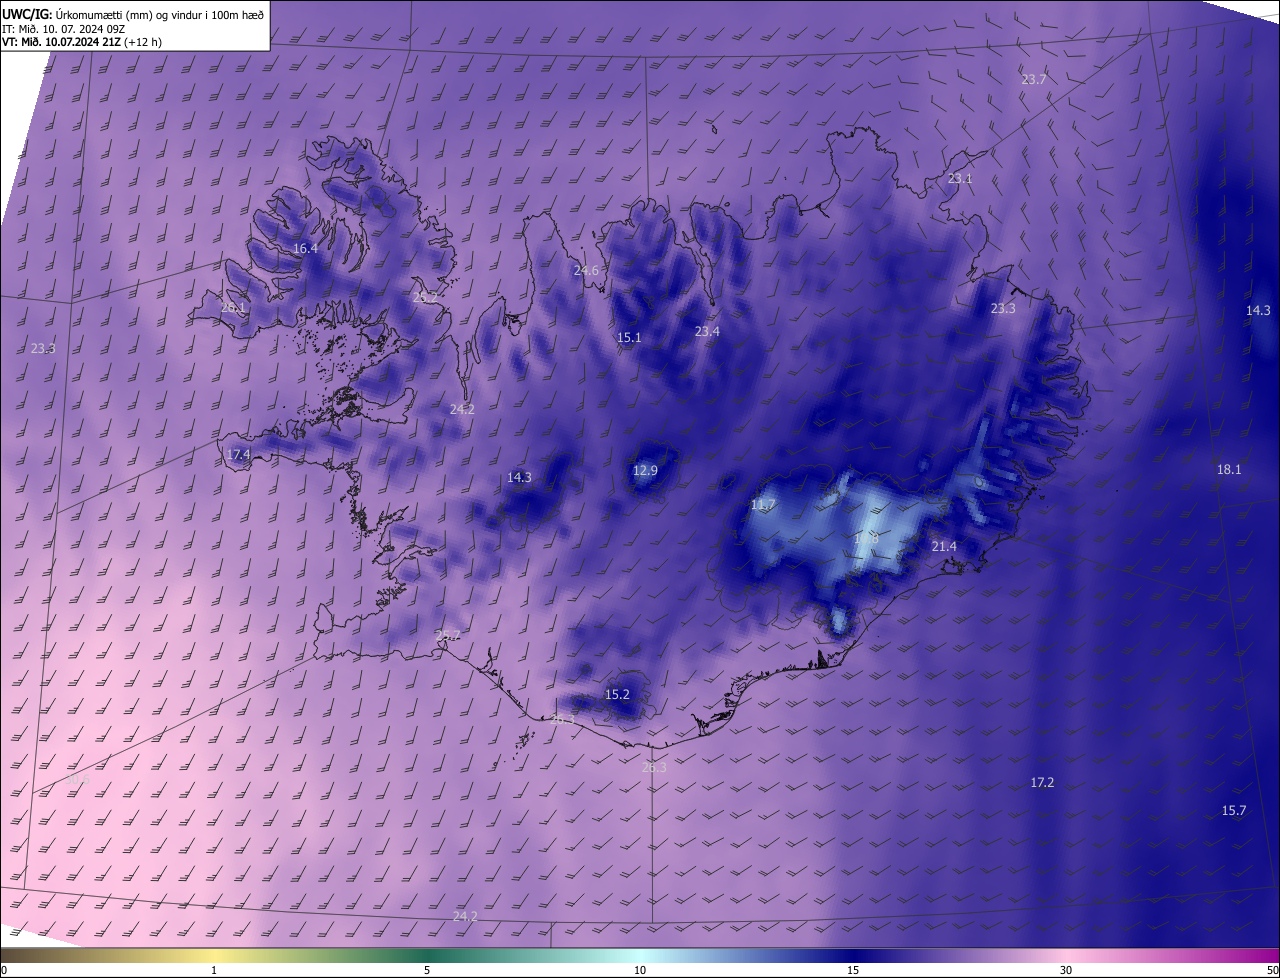Click the header title 'UWC/IG: Úrkomumætti (mm) og vindur'

133,13
